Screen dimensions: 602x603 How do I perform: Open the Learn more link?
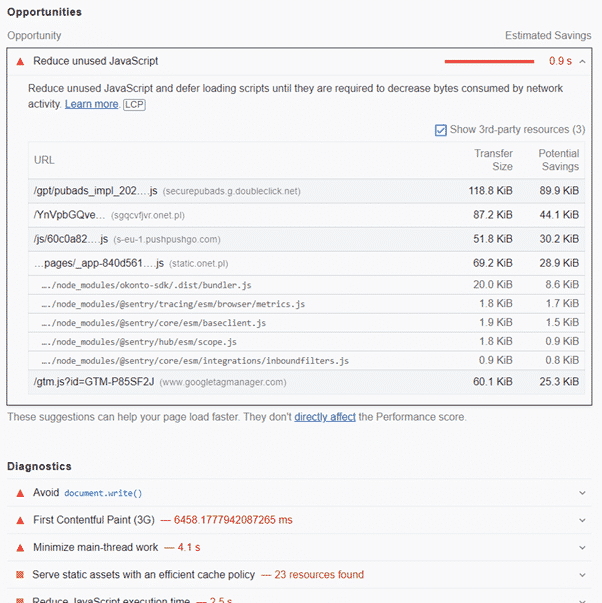[92, 104]
